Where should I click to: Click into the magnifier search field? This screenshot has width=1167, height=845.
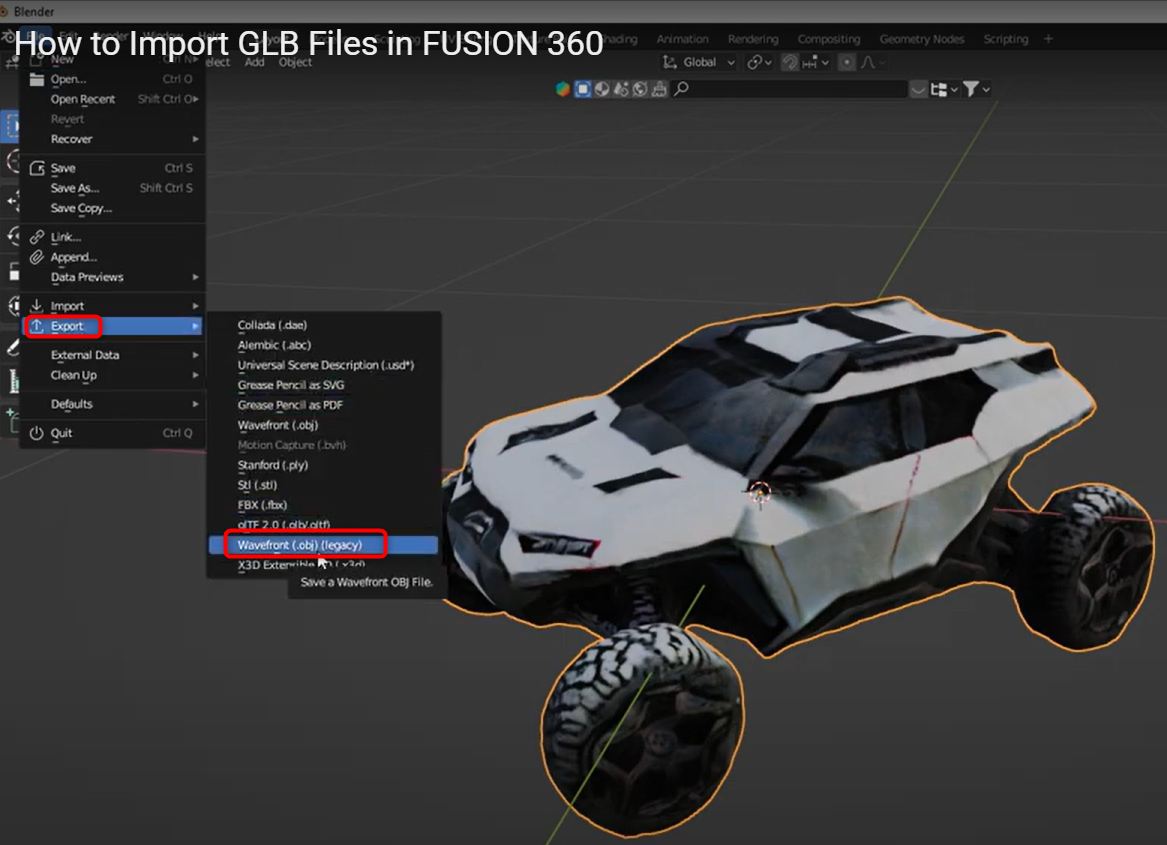coord(788,89)
